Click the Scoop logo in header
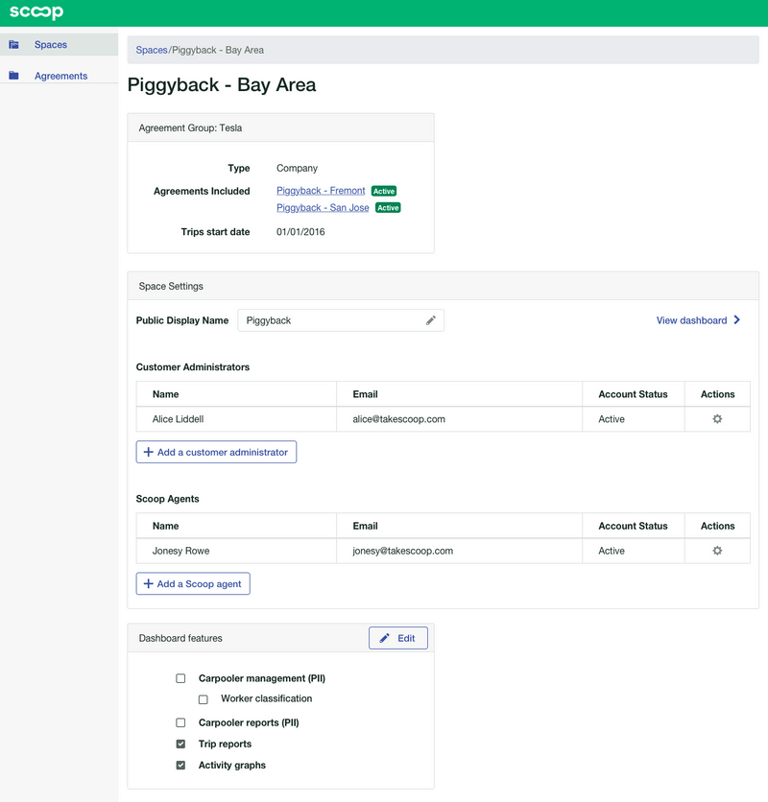Screen dimensions: 768x802 pyautogui.click(x=36, y=12)
